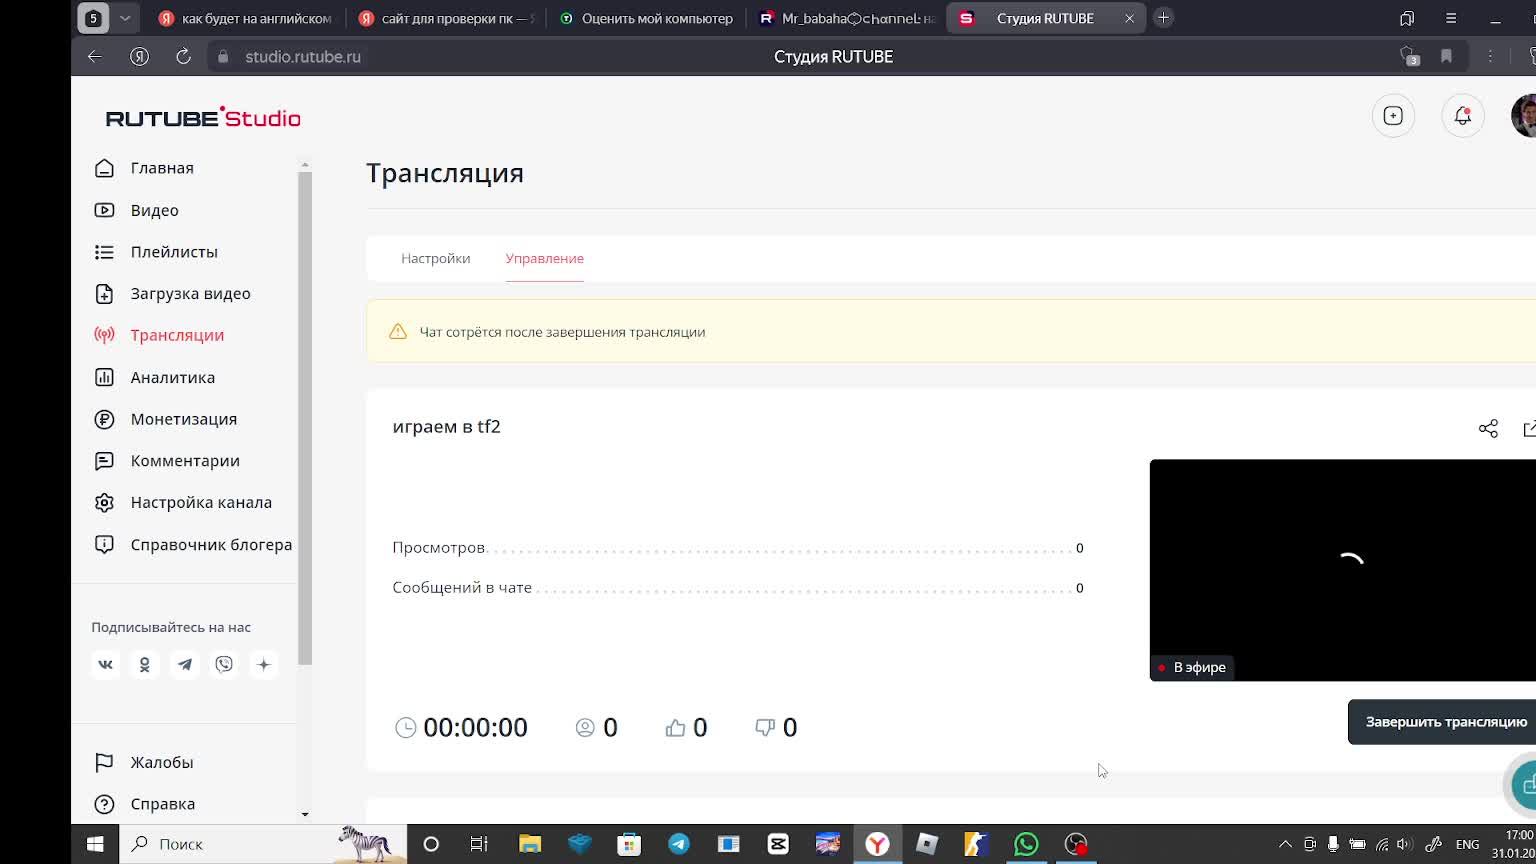Click the bookmark icon in address bar
The width and height of the screenshot is (1536, 864).
1446,57
